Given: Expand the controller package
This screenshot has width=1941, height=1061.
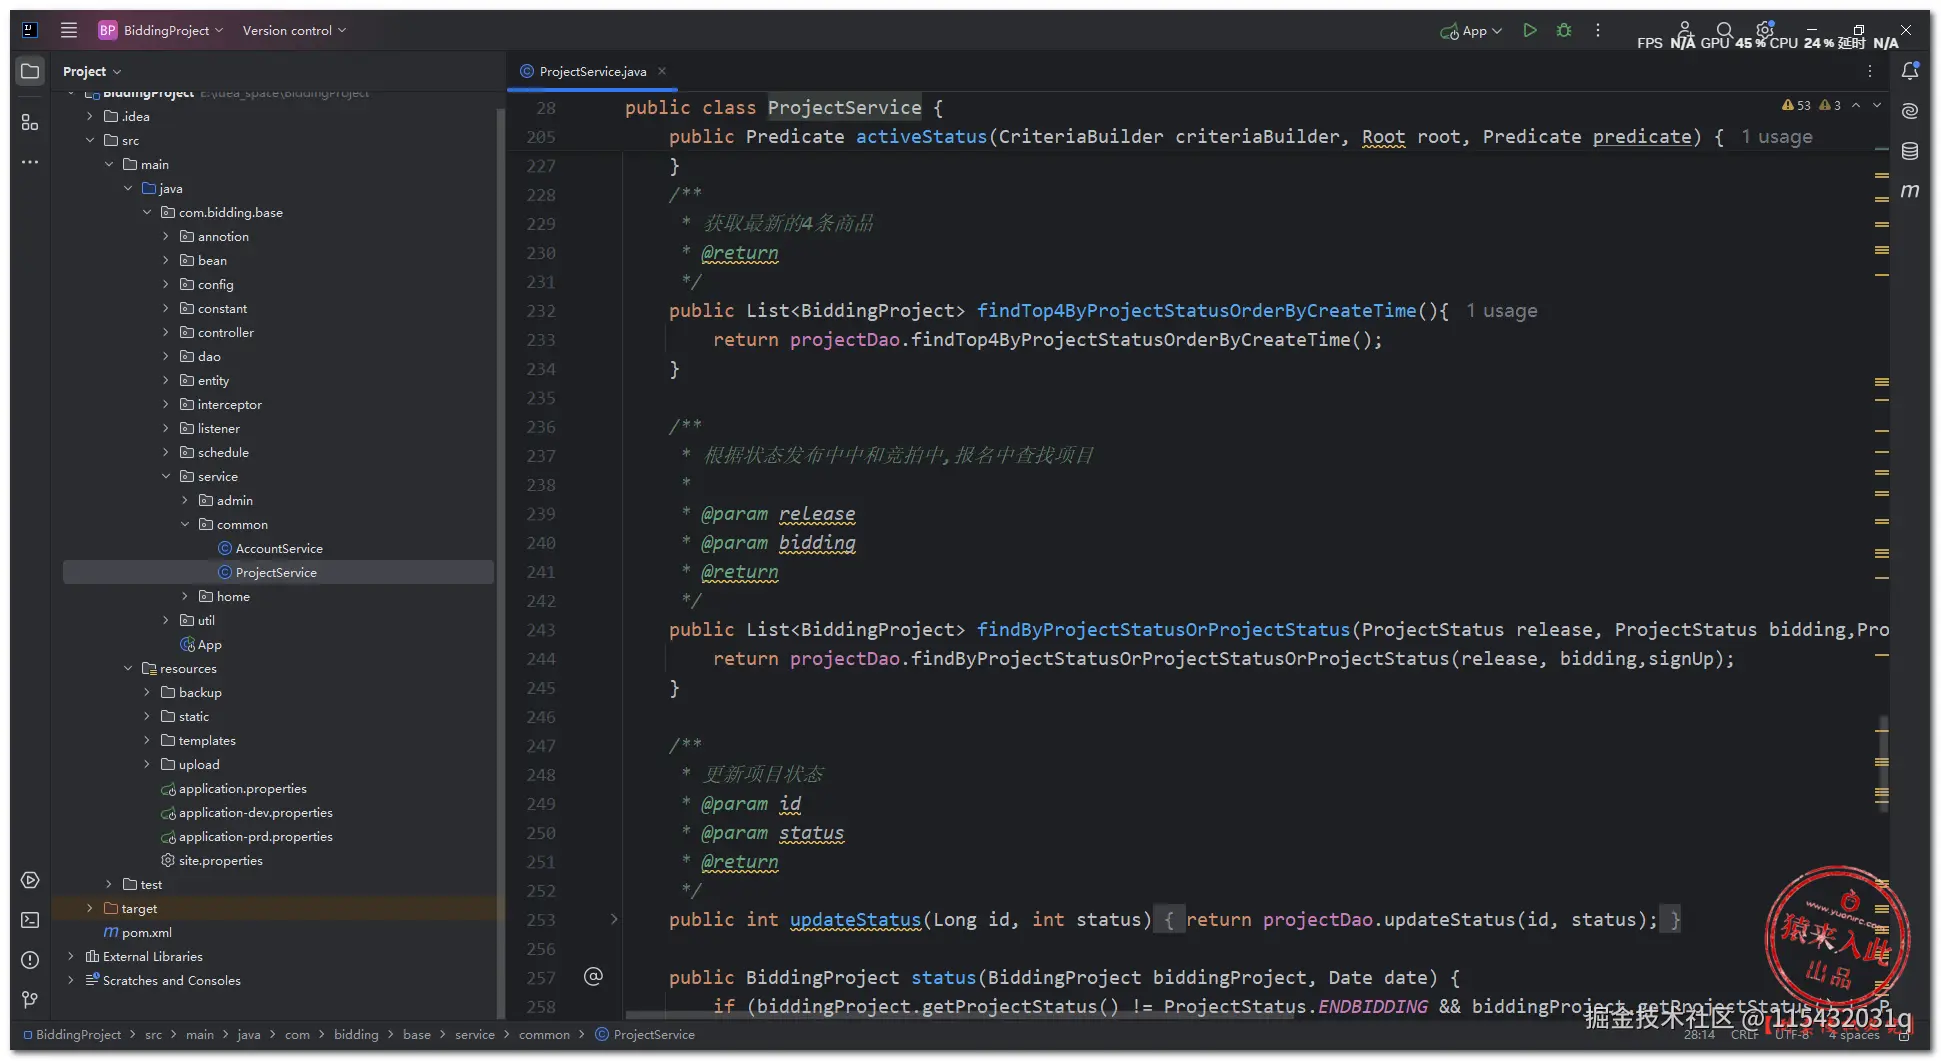Looking at the screenshot, I should (x=166, y=332).
